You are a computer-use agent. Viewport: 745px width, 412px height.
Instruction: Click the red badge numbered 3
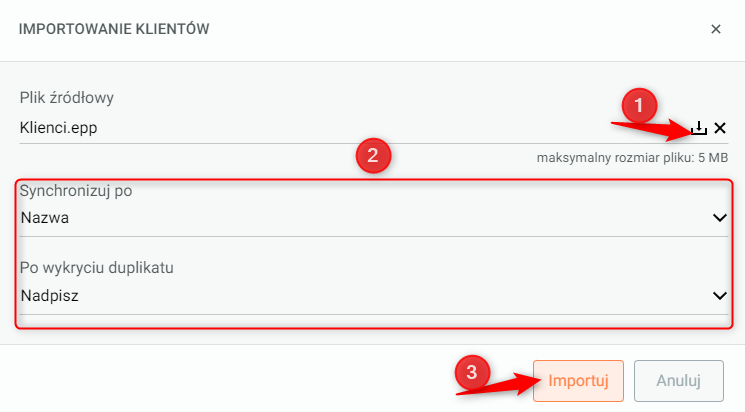pyautogui.click(x=472, y=373)
